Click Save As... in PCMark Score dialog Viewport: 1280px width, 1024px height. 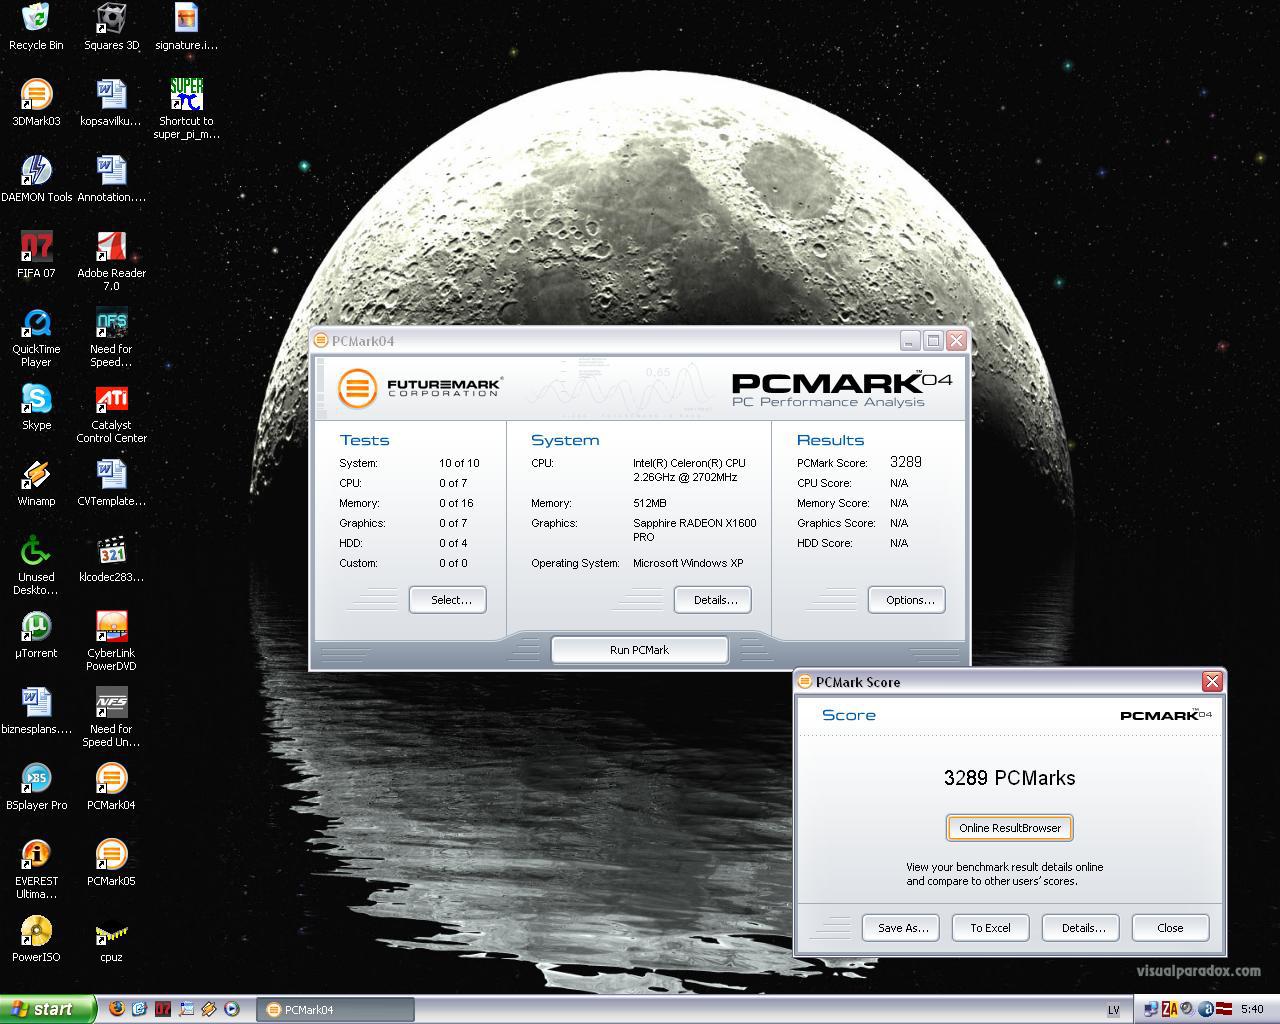click(x=901, y=928)
